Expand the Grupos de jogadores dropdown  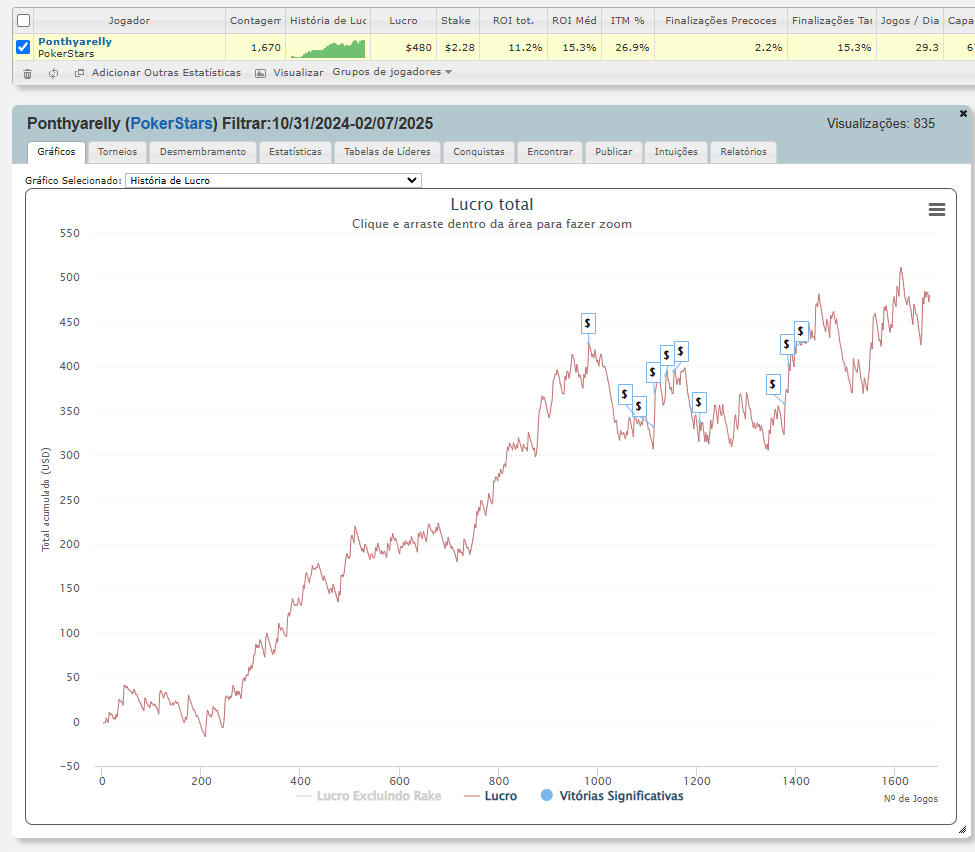pos(392,72)
